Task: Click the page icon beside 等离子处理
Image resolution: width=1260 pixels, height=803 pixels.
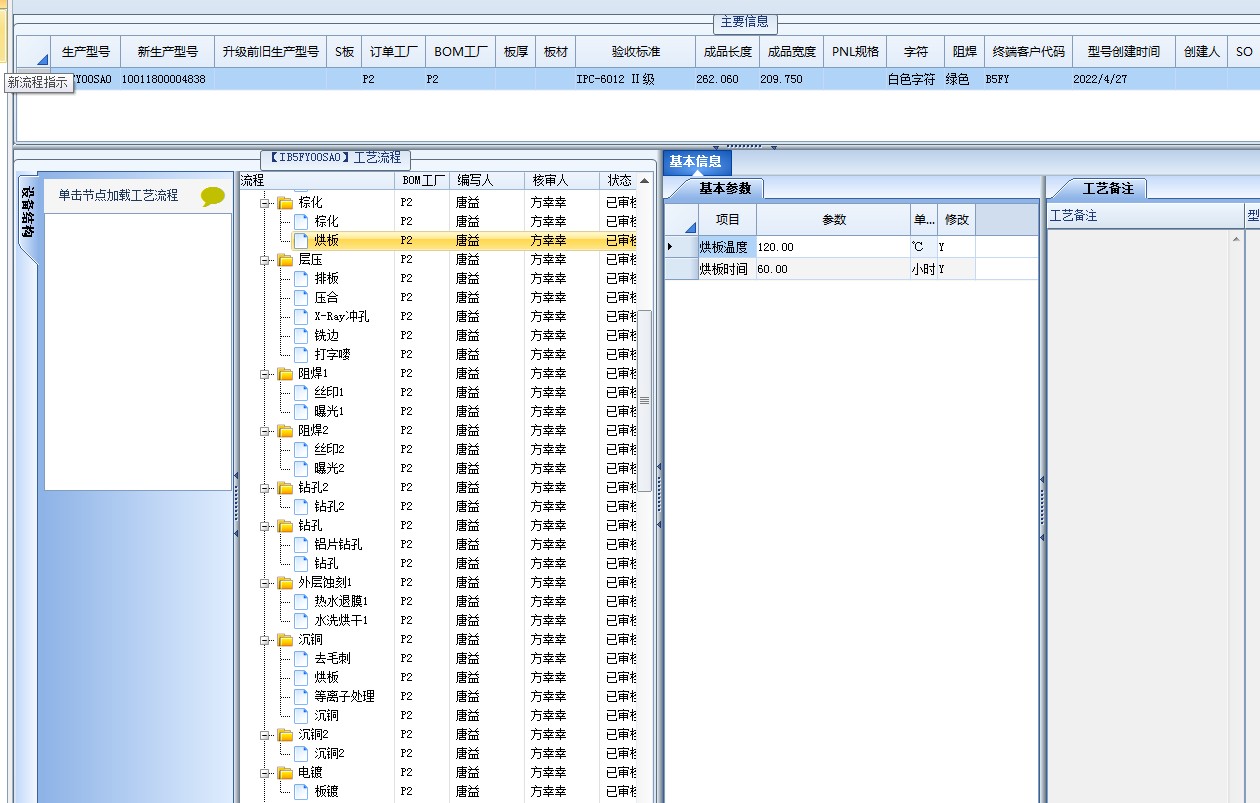Action: pos(301,696)
